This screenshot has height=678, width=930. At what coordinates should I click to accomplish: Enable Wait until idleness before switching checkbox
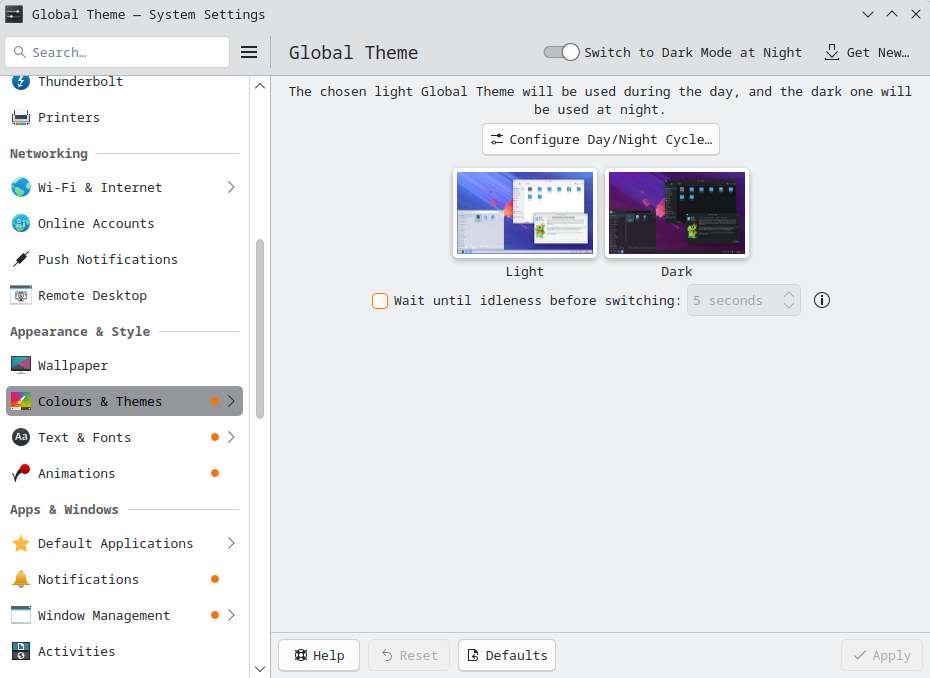[380, 300]
